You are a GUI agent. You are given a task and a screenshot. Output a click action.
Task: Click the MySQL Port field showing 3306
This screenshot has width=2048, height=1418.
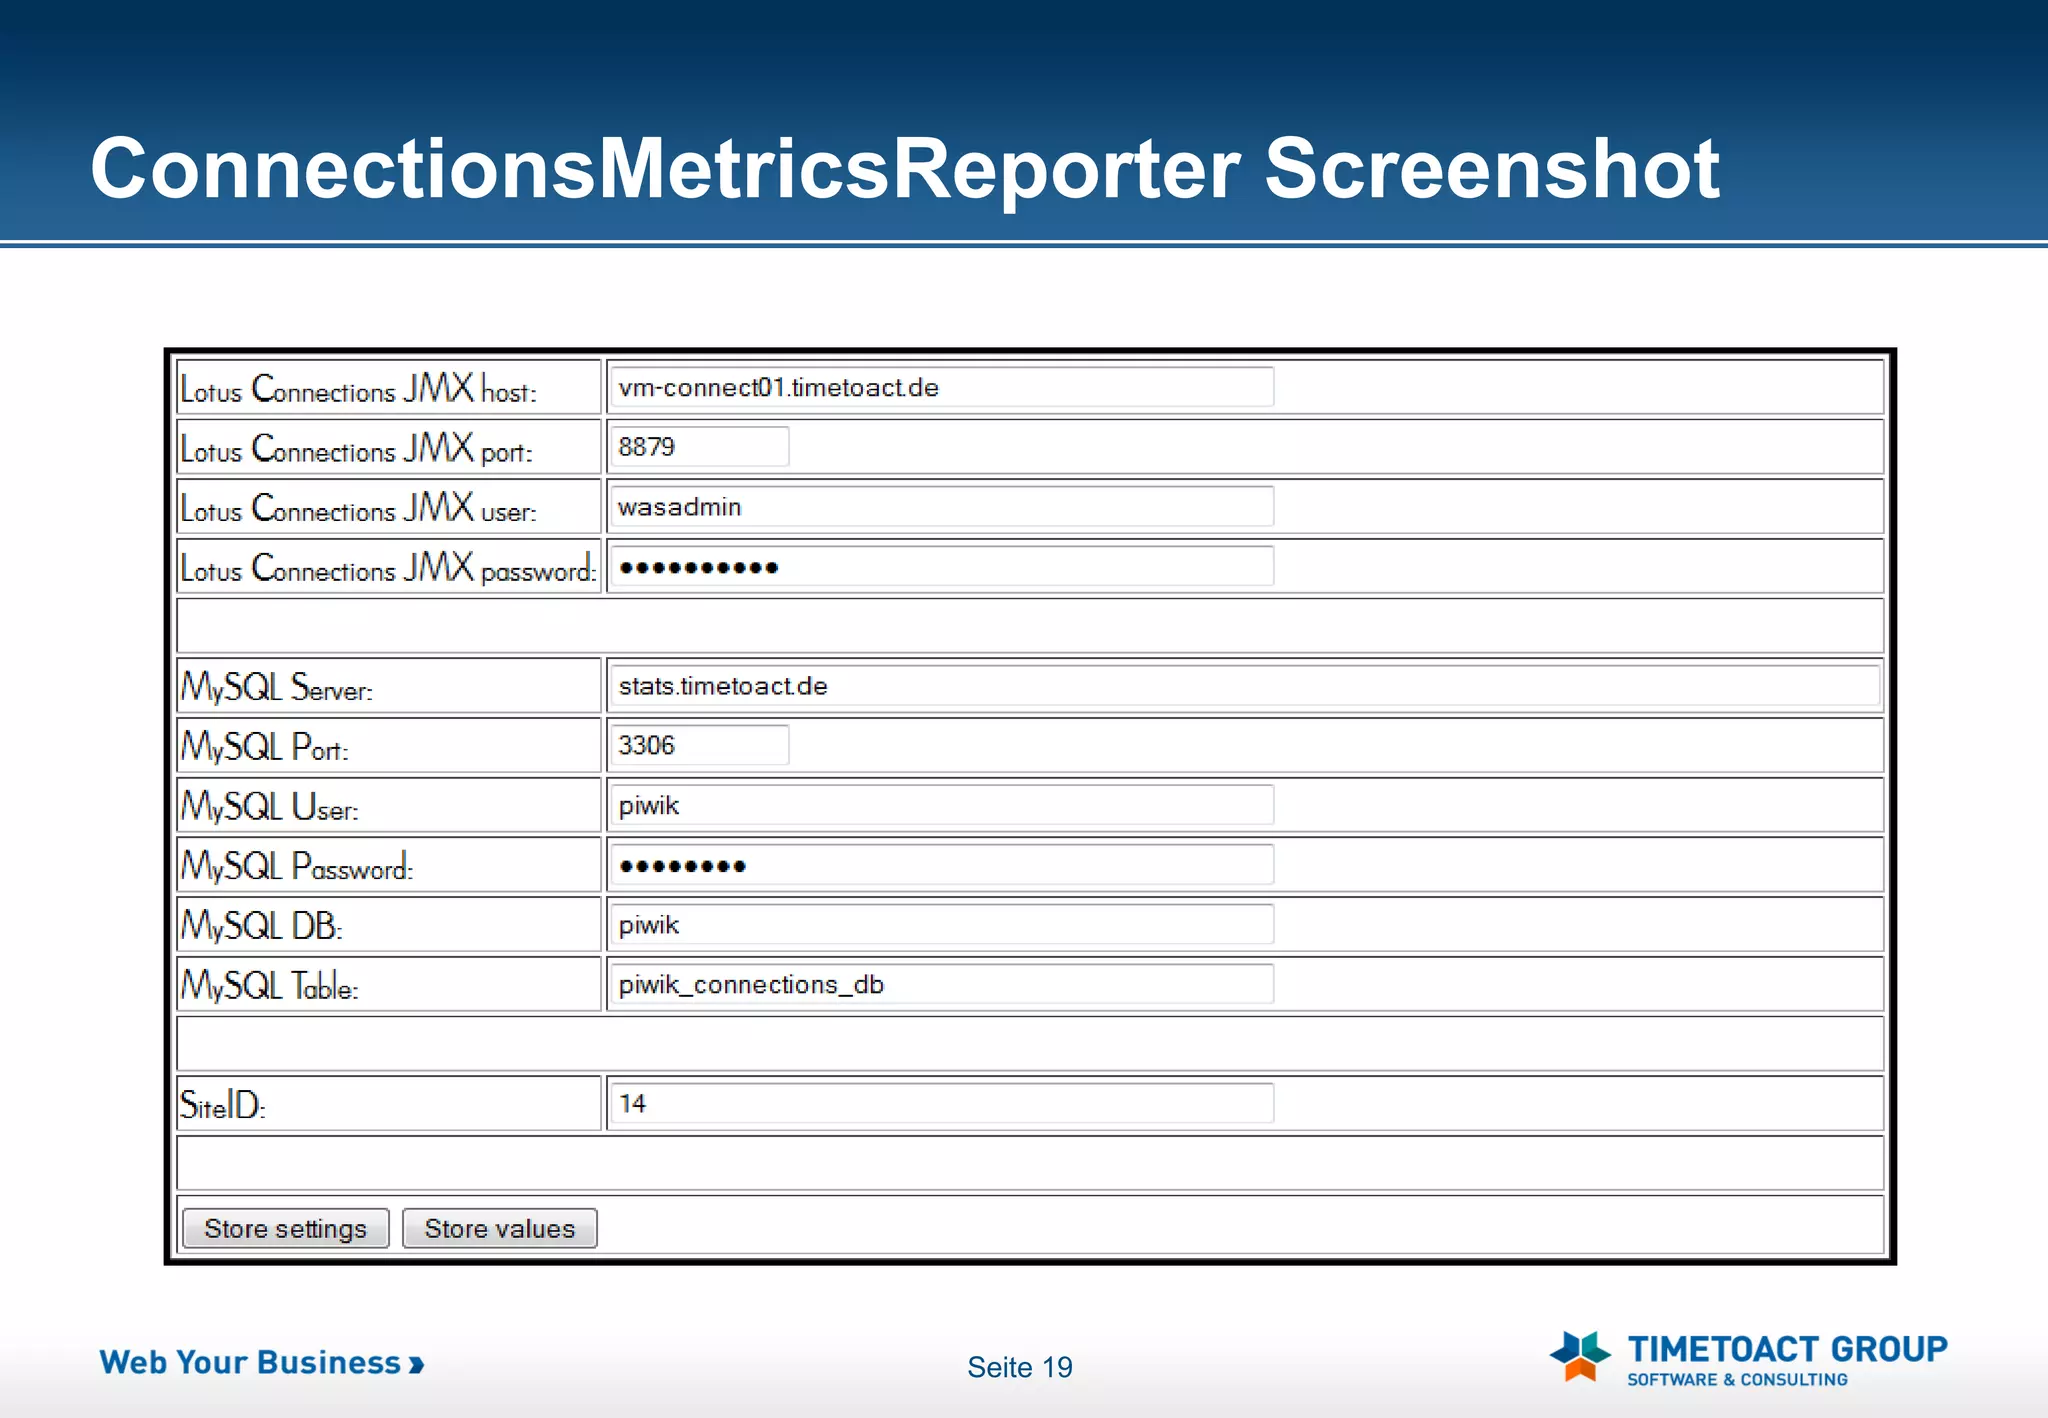[x=699, y=745]
